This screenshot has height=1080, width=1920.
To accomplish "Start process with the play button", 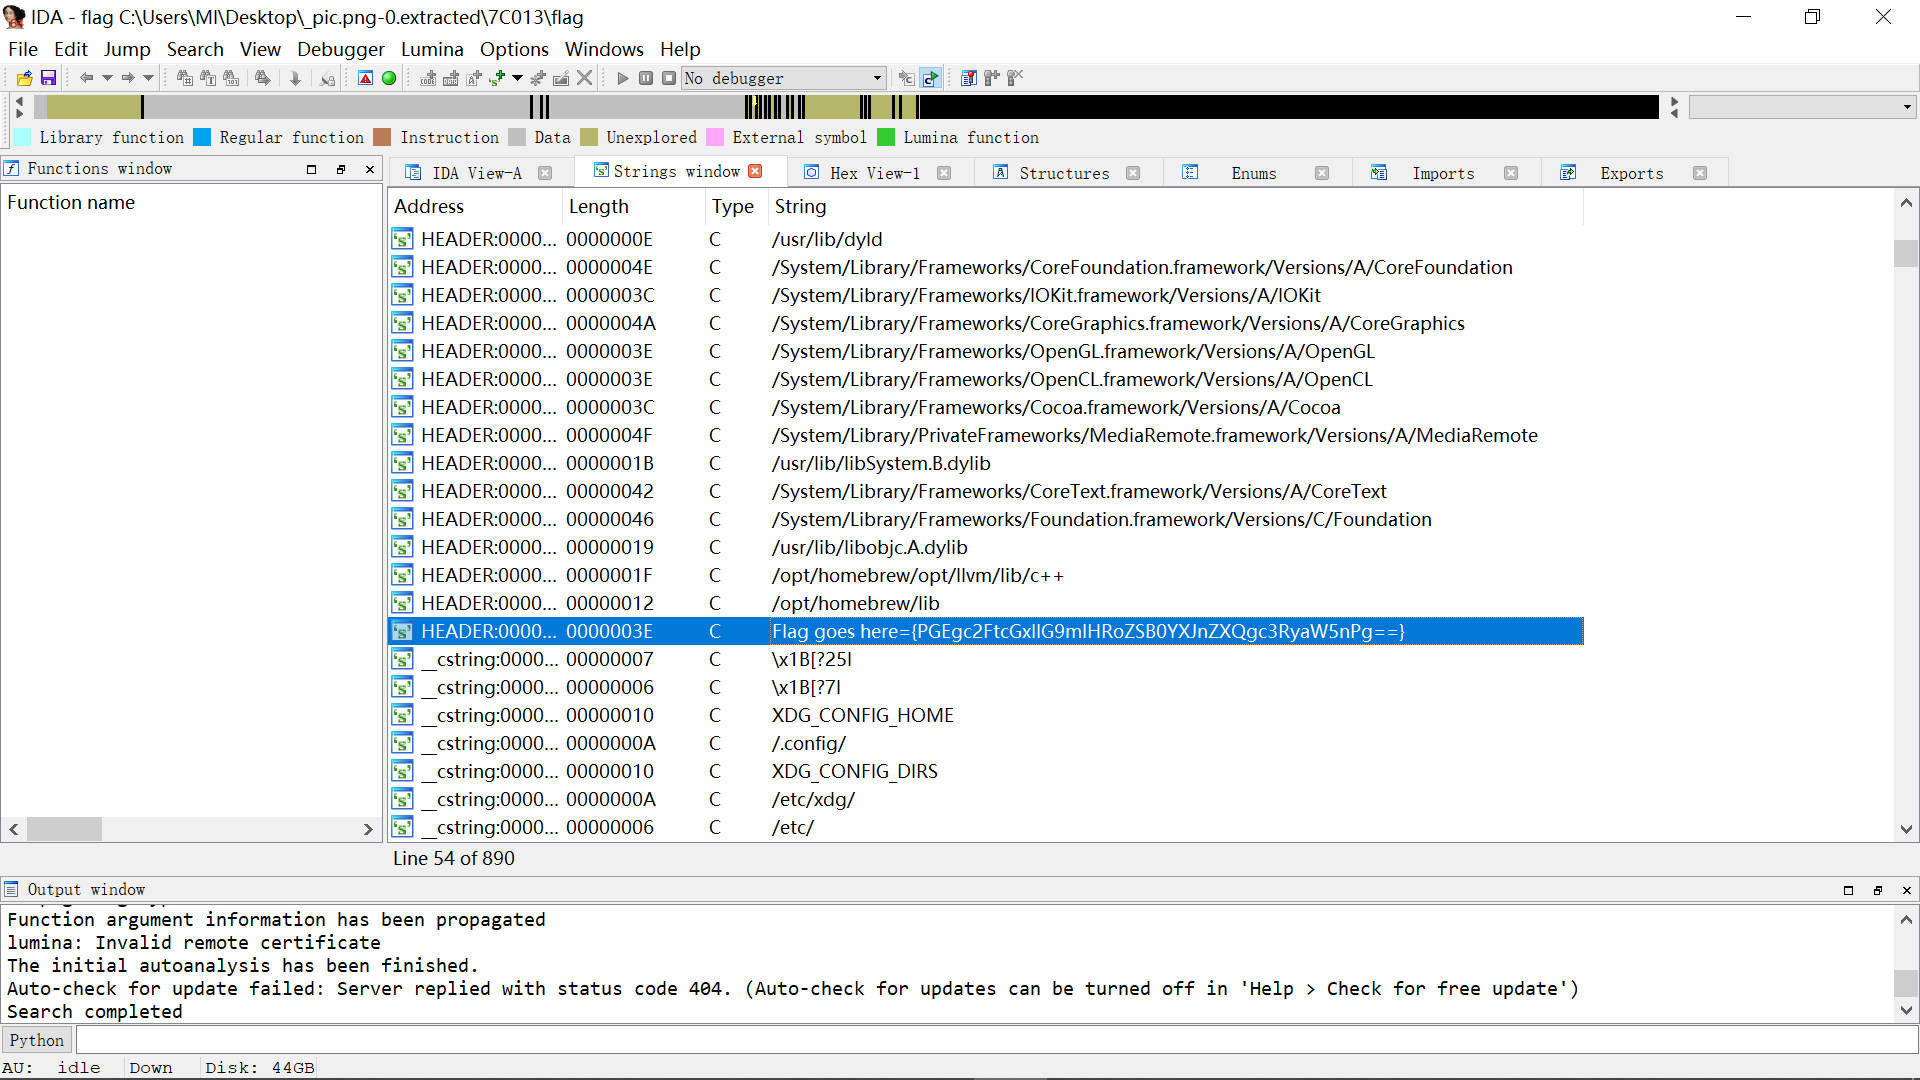I will 623,78.
